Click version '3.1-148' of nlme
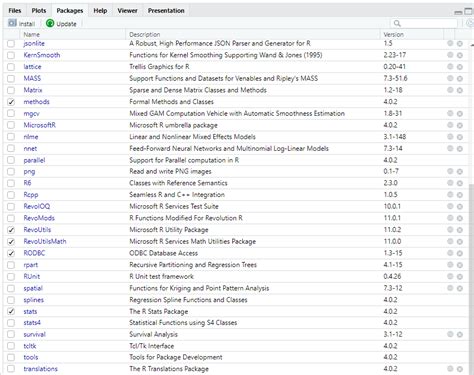 [x=395, y=137]
